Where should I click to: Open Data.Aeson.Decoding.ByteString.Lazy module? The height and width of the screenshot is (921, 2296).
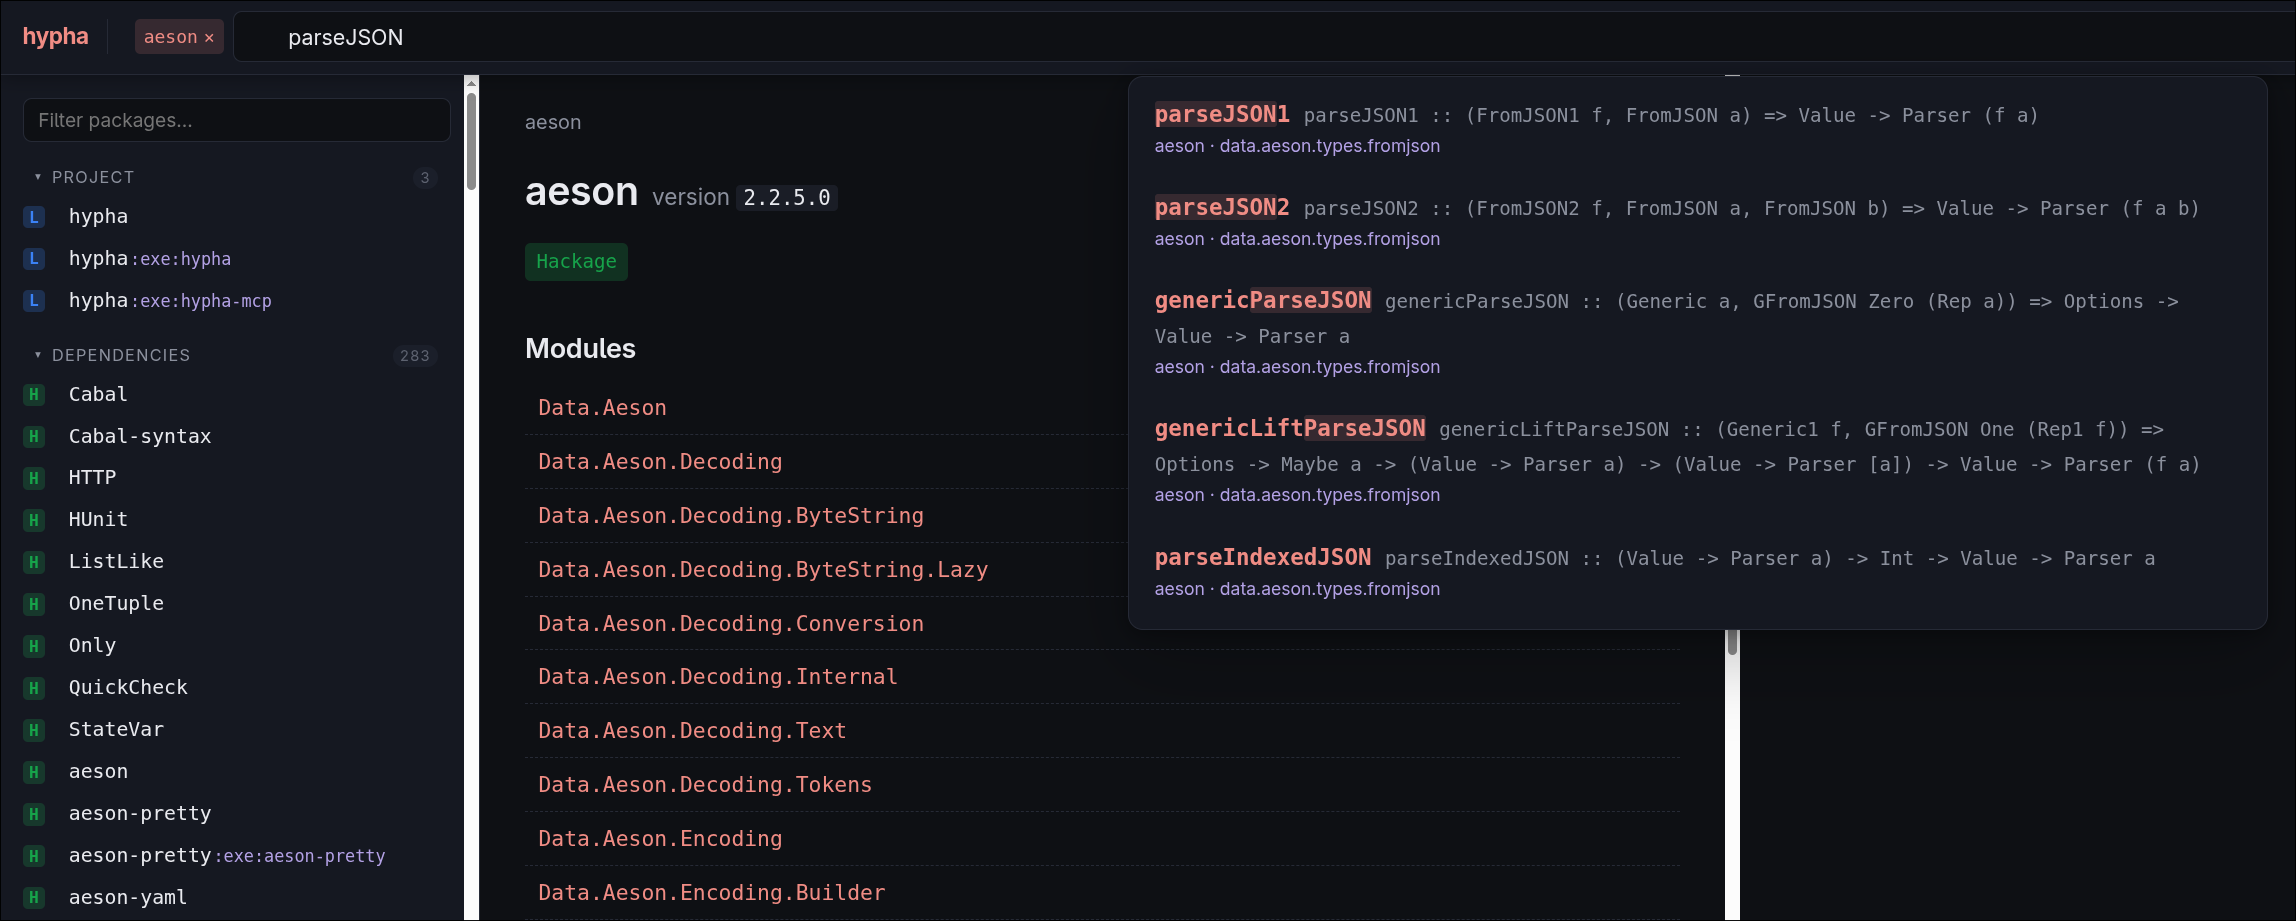tap(763, 569)
